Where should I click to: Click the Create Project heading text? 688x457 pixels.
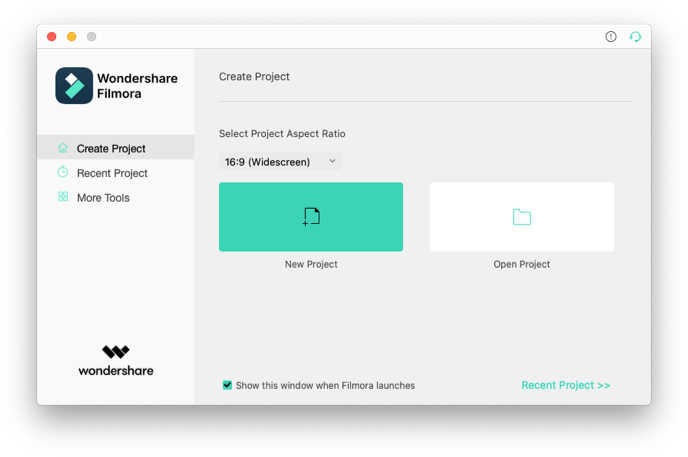(254, 76)
